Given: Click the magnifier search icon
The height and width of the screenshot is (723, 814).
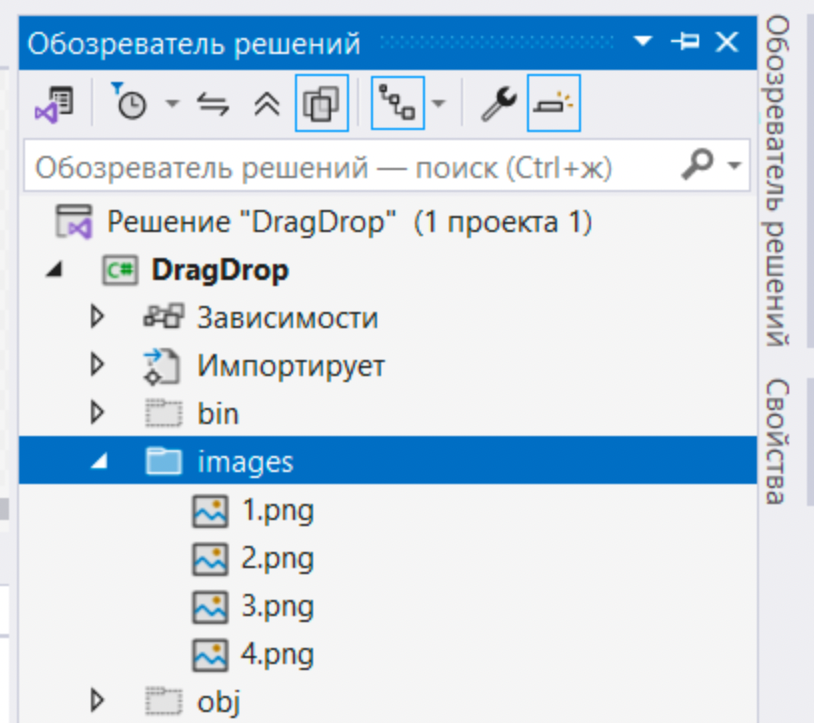Looking at the screenshot, I should click(x=705, y=165).
